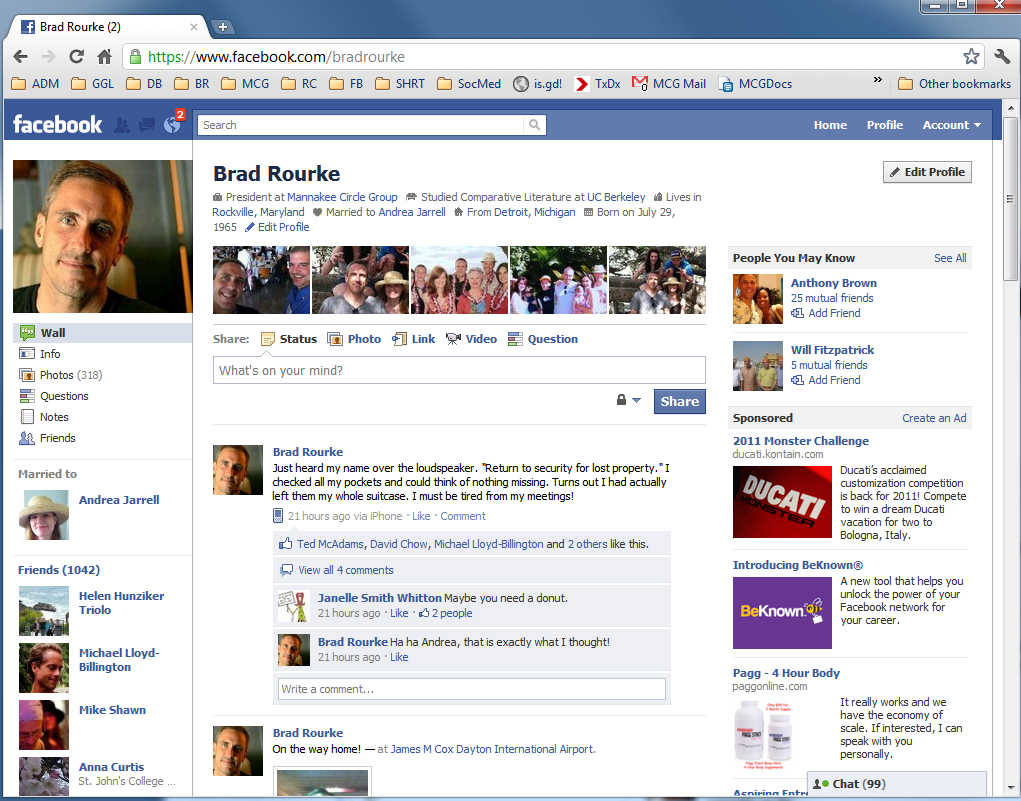Open the messages icon in Facebook header

tap(146, 125)
